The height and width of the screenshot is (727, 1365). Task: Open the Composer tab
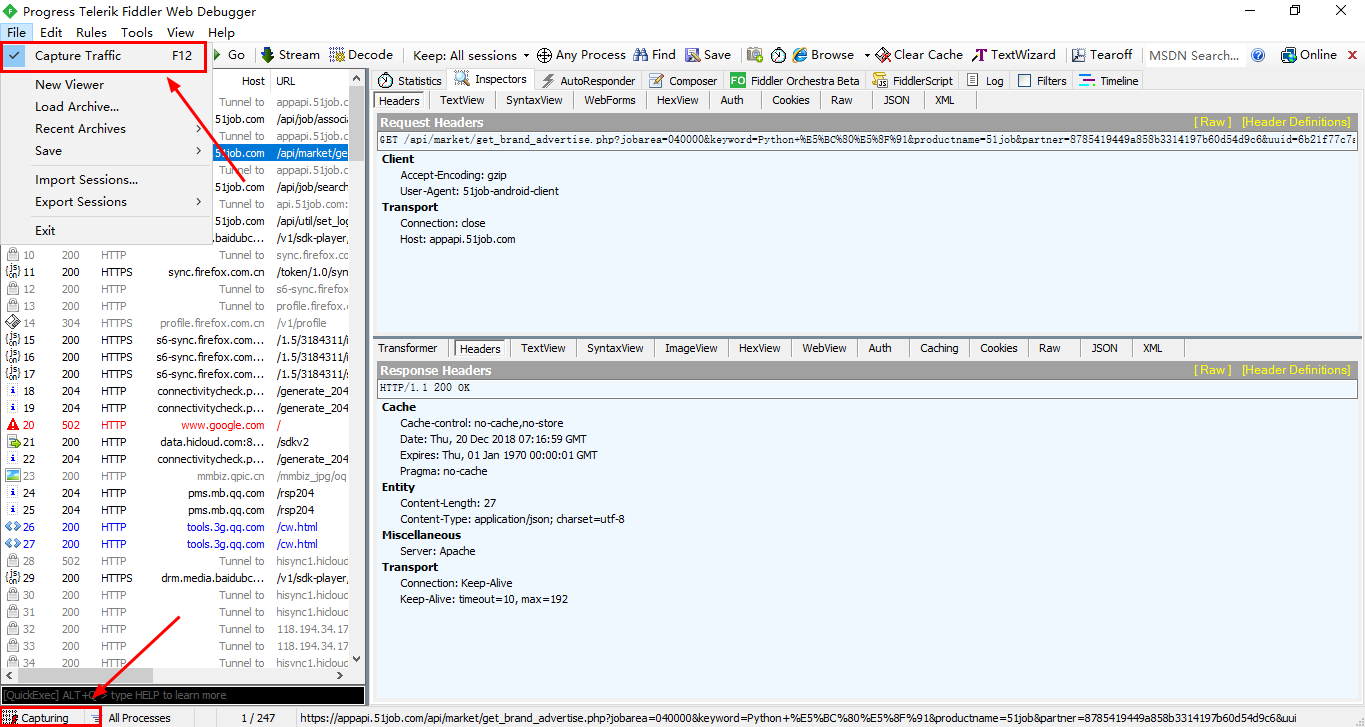click(x=683, y=81)
